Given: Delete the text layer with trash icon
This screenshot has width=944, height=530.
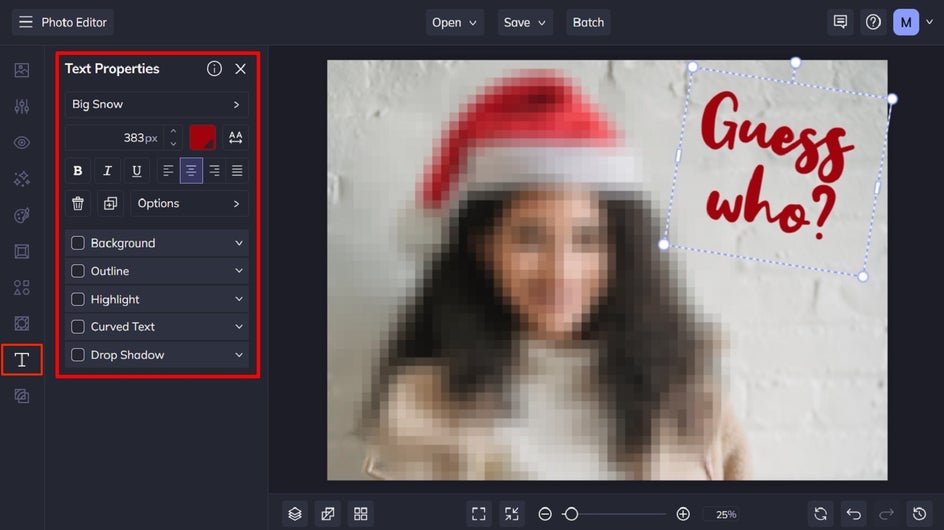Looking at the screenshot, I should [78, 204].
